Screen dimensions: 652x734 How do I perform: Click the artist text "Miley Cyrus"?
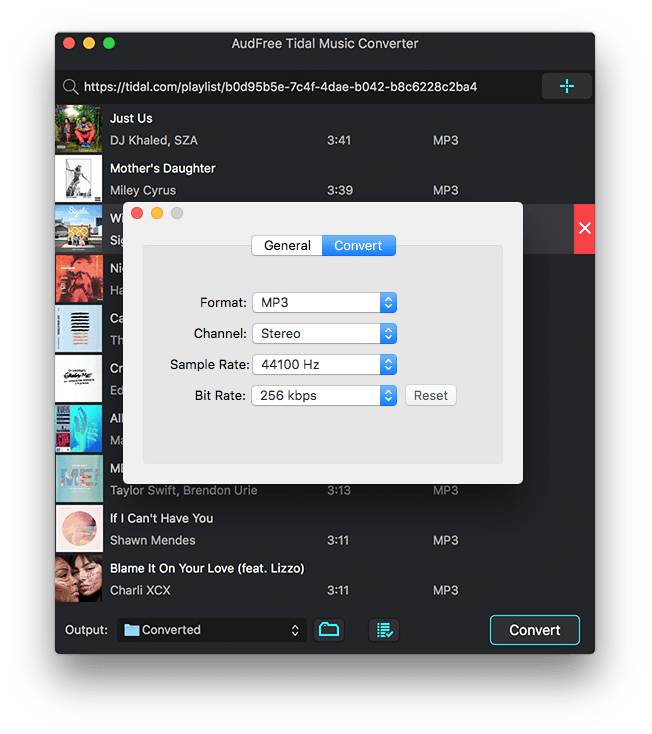pos(143,191)
